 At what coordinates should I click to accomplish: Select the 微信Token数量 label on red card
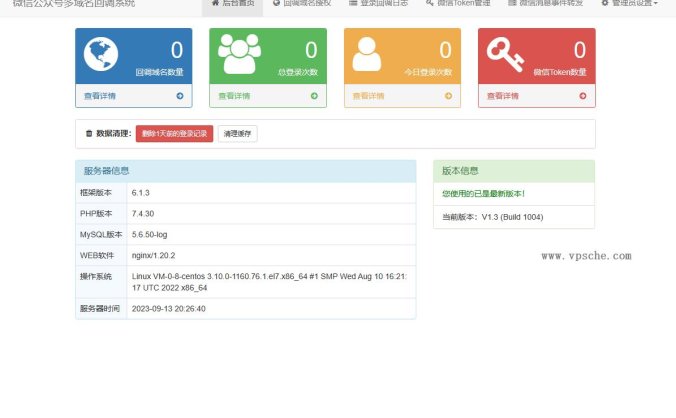coord(560,72)
